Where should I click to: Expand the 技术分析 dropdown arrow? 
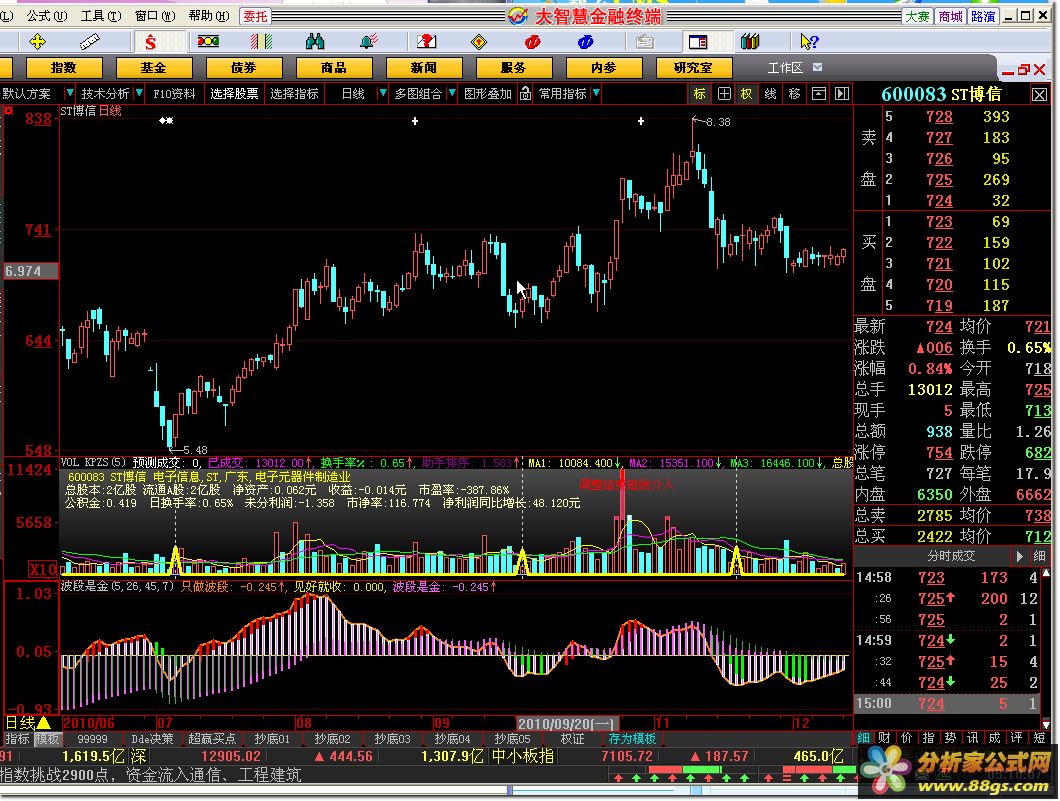point(139,93)
